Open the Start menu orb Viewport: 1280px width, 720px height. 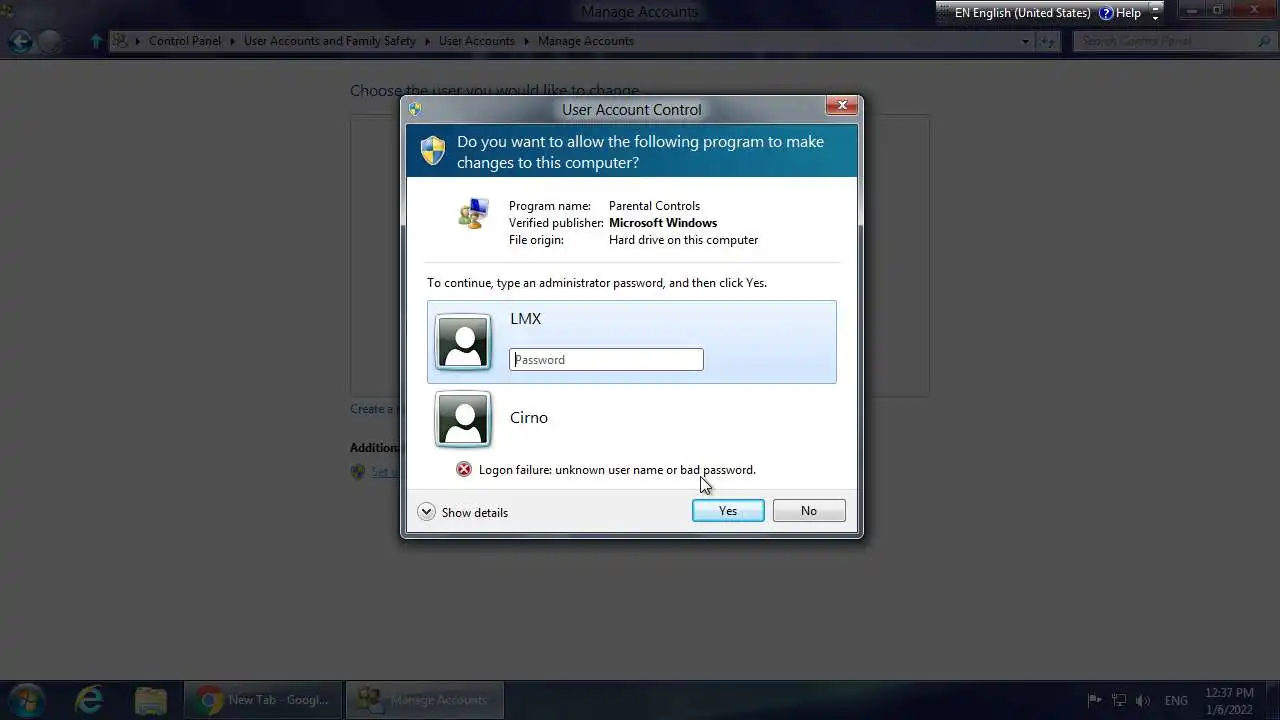click(26, 699)
